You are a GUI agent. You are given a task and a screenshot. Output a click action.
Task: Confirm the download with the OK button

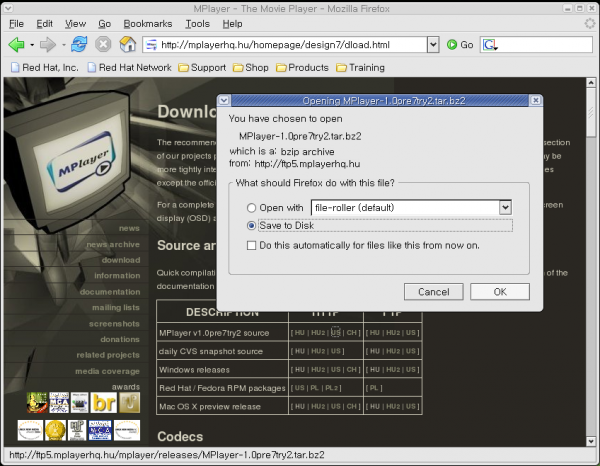500,292
